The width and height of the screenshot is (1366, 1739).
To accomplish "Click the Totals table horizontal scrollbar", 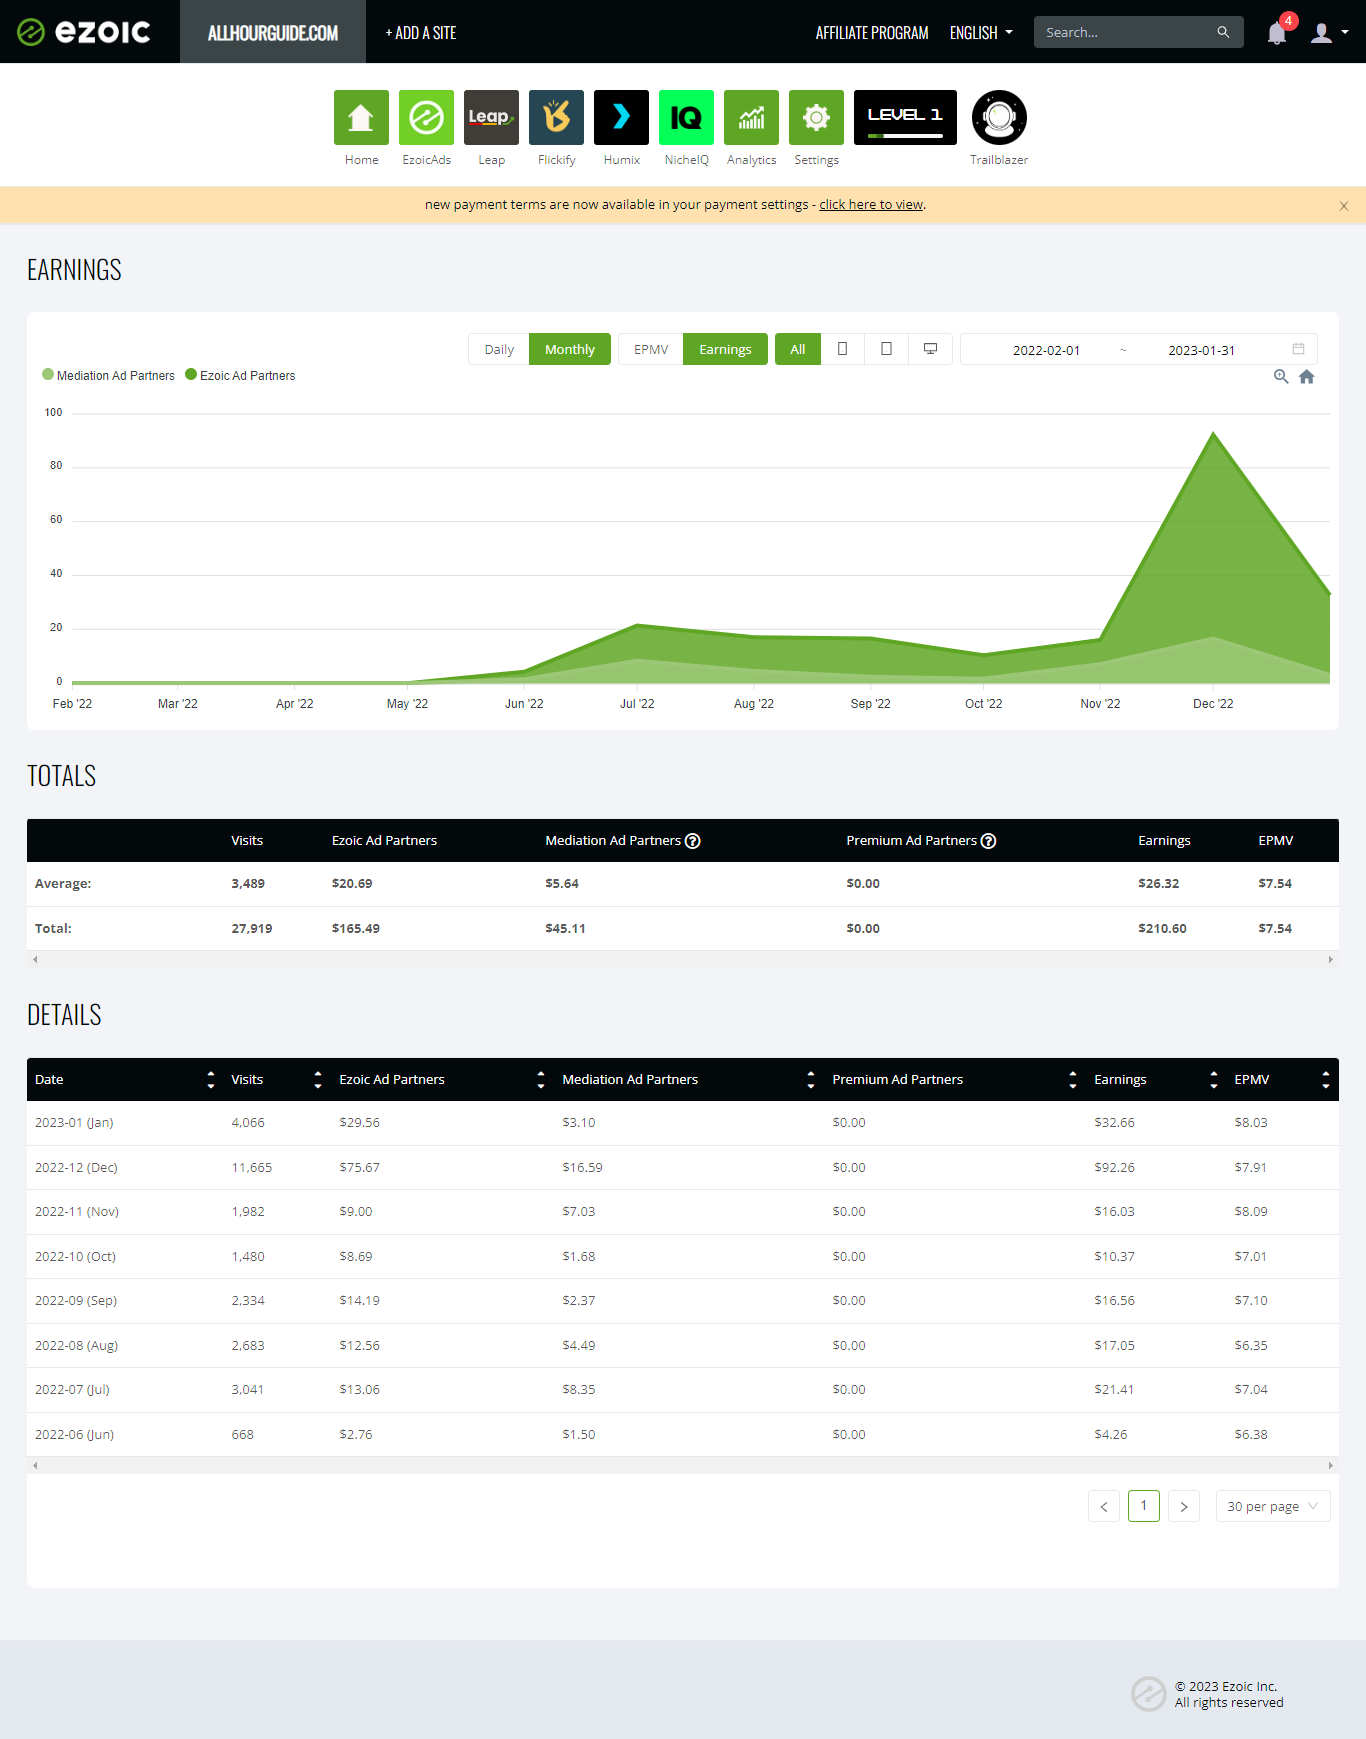I will click(683, 960).
